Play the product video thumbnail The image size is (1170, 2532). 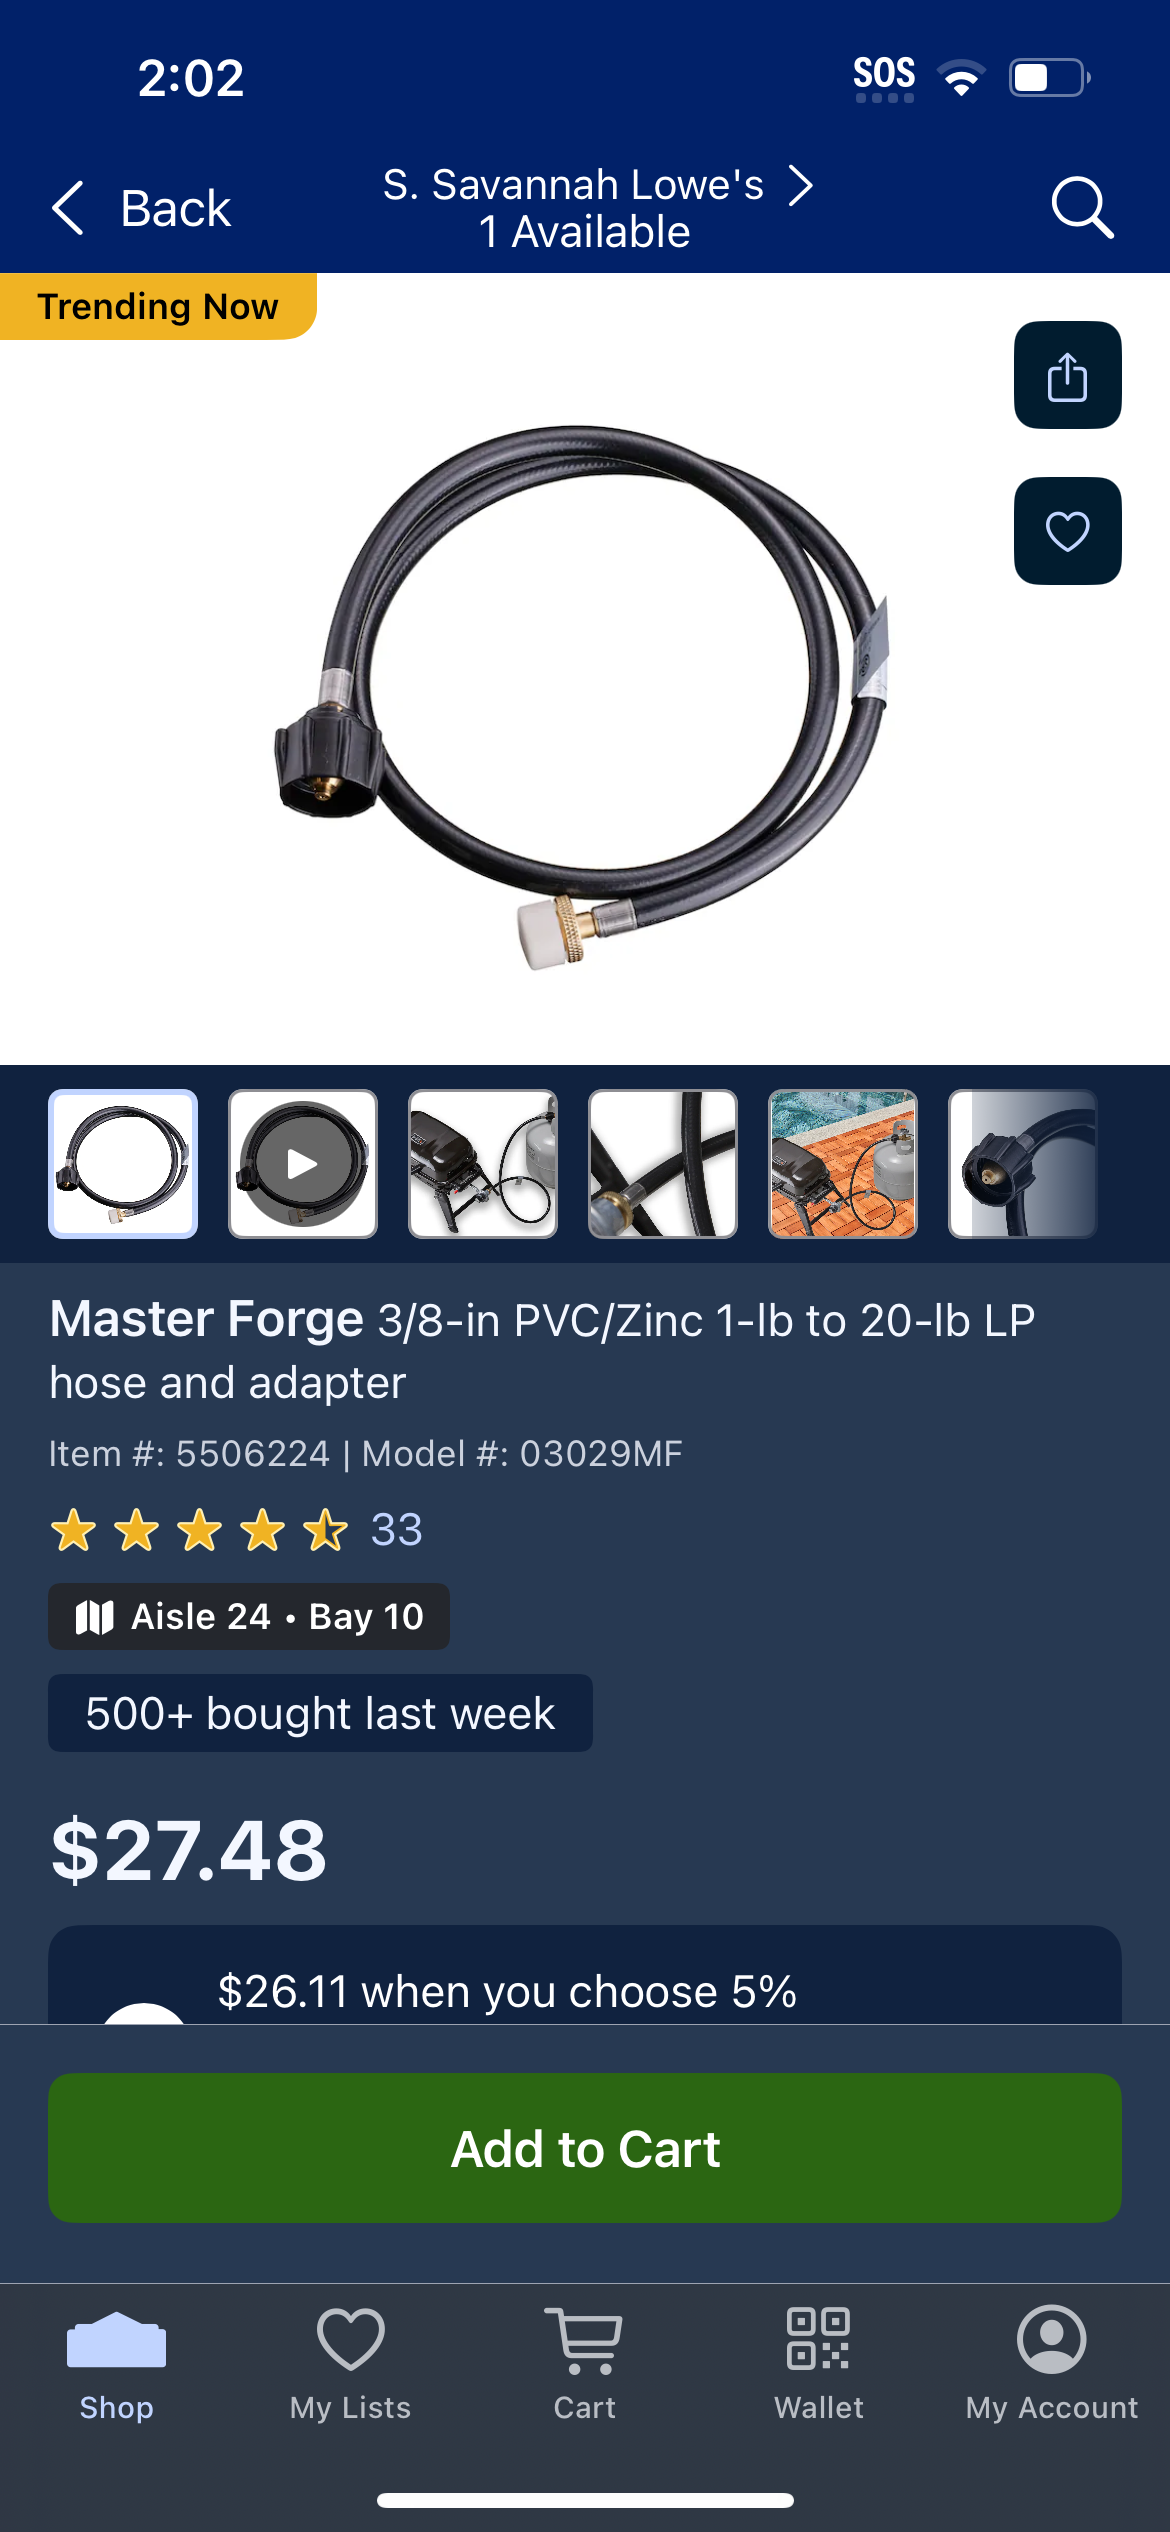303,1164
